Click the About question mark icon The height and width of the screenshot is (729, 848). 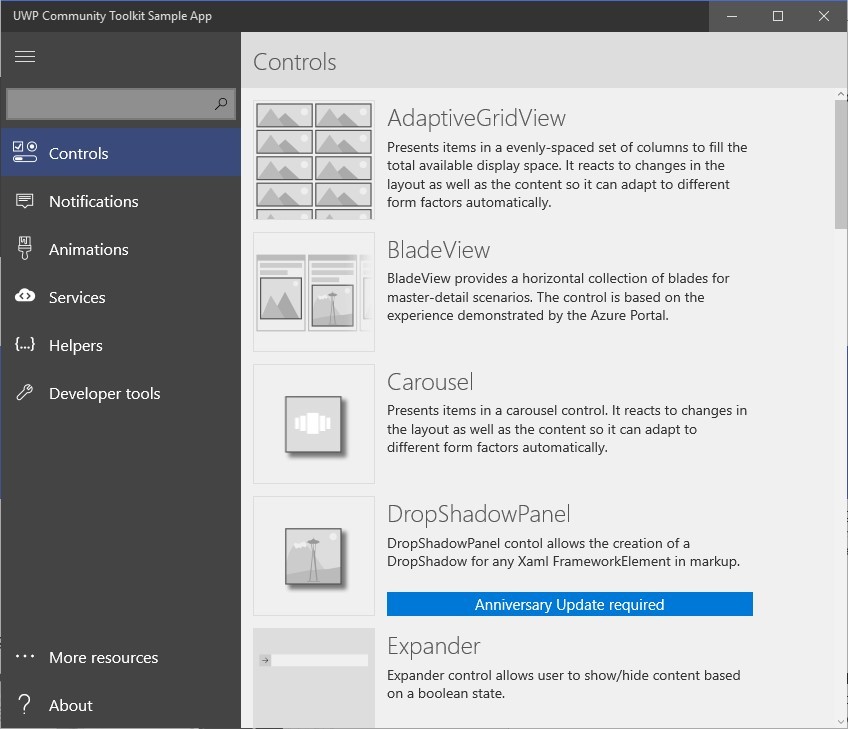pos(24,704)
